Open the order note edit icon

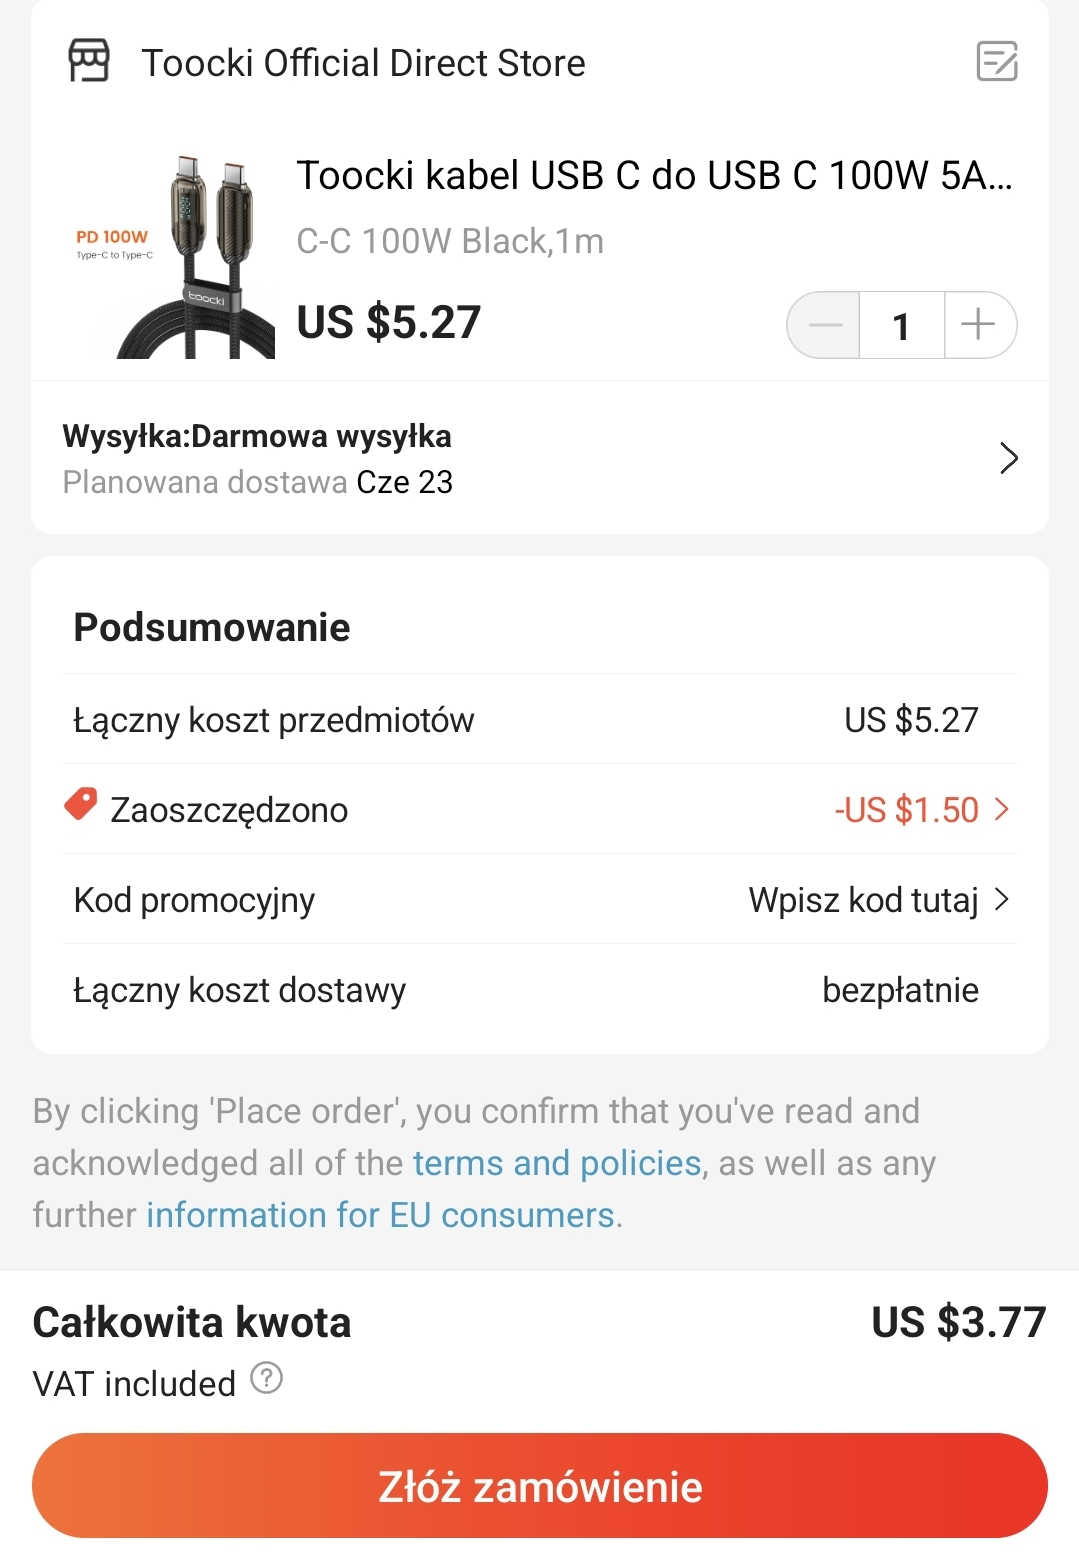pyautogui.click(x=996, y=61)
